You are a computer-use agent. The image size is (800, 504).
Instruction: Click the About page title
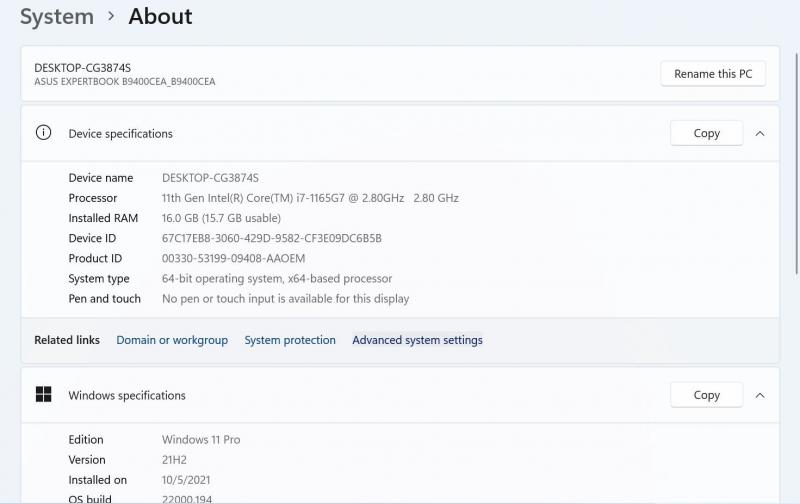[x=160, y=17]
